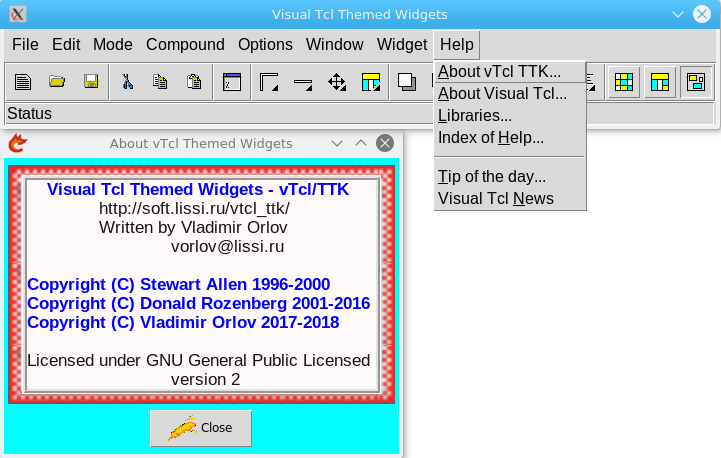Open the Compound menu
The height and width of the screenshot is (458, 721).
[x=185, y=44]
